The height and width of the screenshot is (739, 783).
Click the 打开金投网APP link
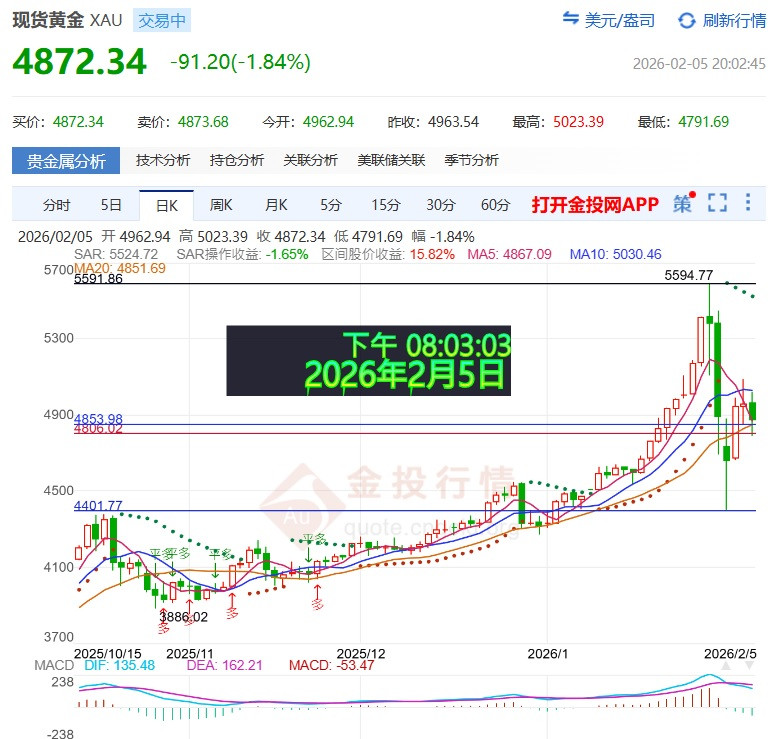point(595,204)
